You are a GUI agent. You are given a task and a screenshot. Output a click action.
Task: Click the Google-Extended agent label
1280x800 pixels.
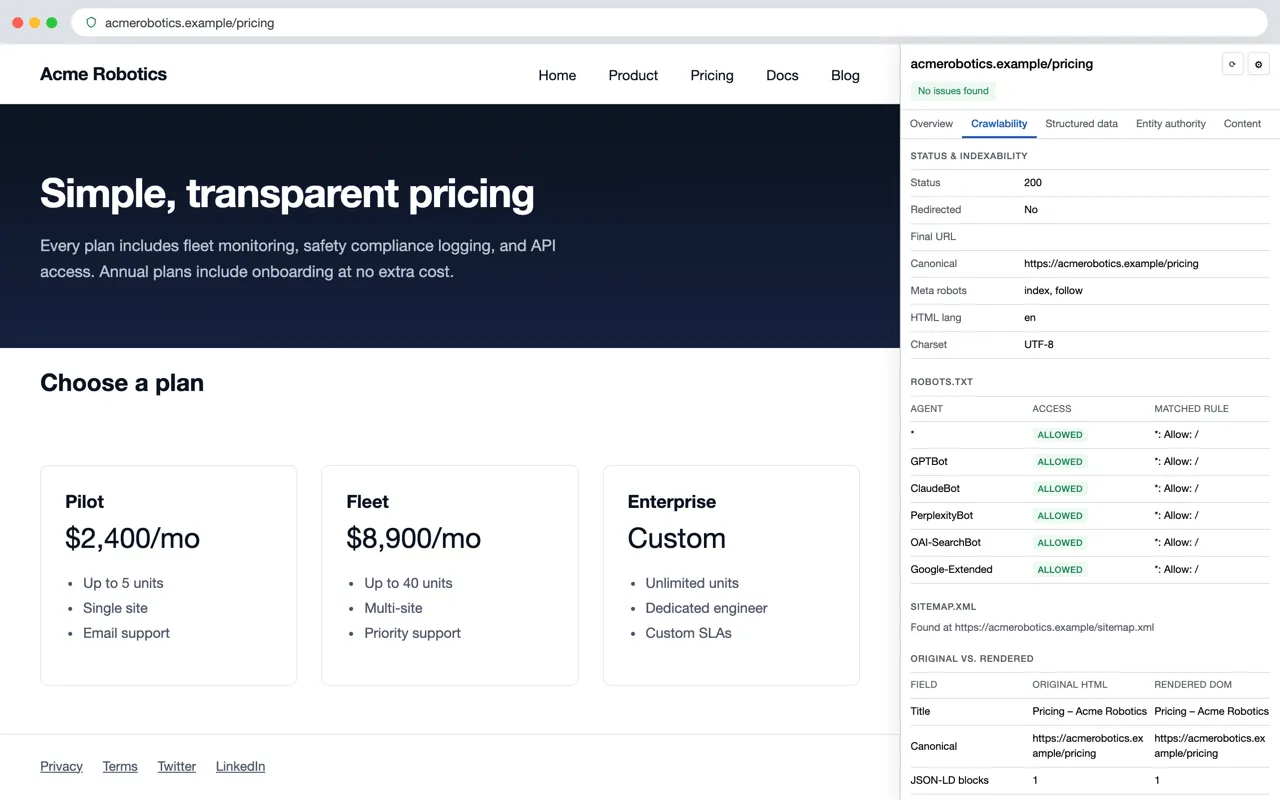click(951, 570)
